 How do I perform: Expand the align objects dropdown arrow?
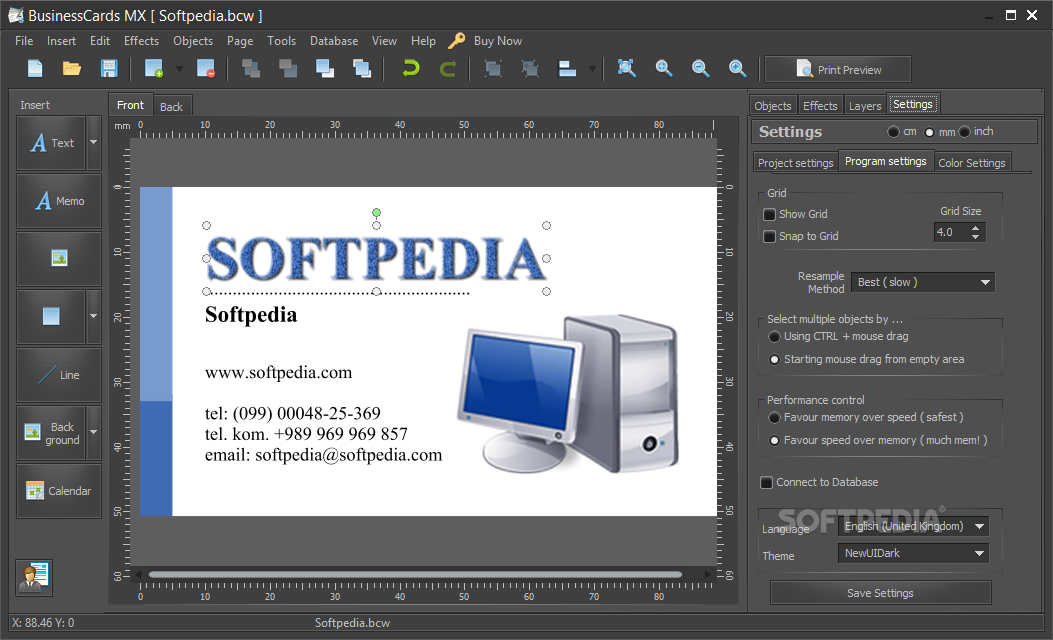coord(592,68)
